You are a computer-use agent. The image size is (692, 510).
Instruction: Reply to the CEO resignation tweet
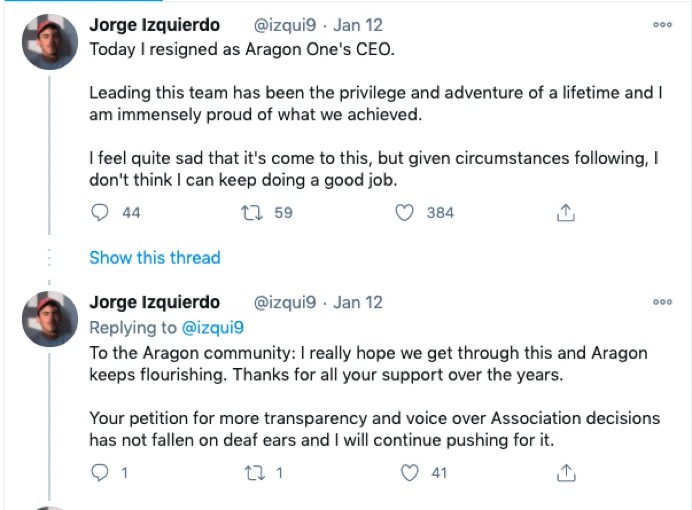tap(100, 212)
